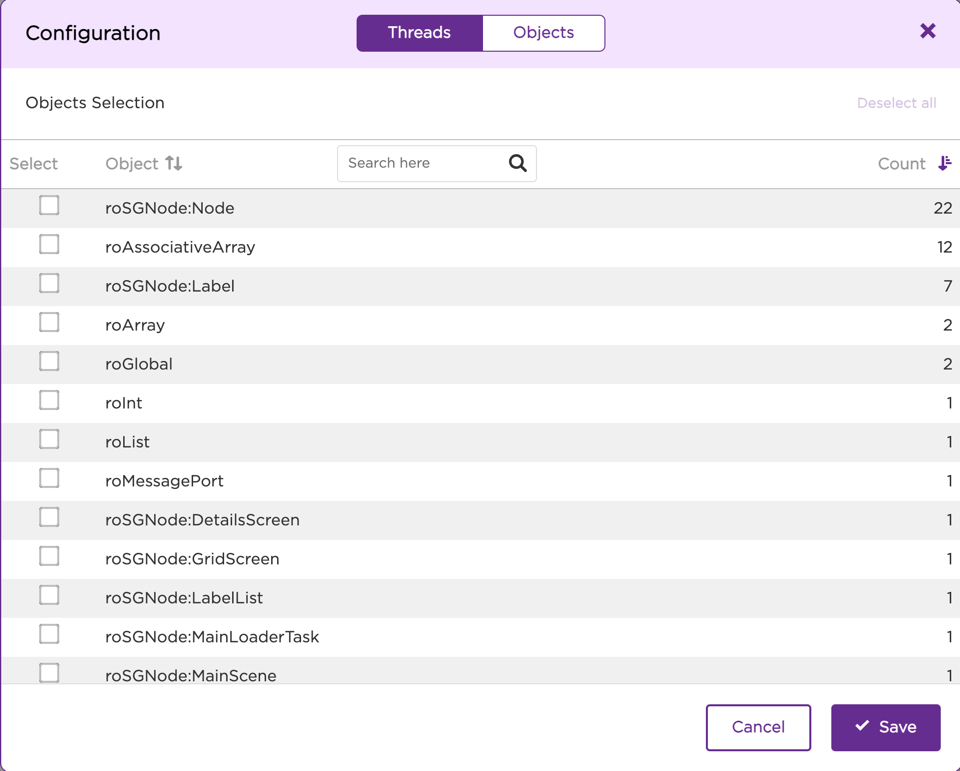Select the roGlobal object

49,361
